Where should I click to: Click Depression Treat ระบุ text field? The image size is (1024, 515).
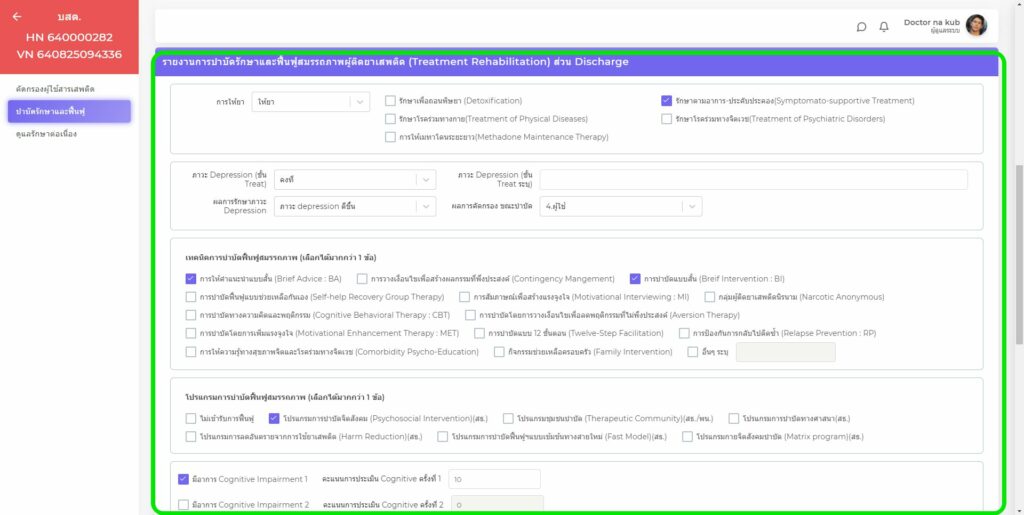pos(753,180)
